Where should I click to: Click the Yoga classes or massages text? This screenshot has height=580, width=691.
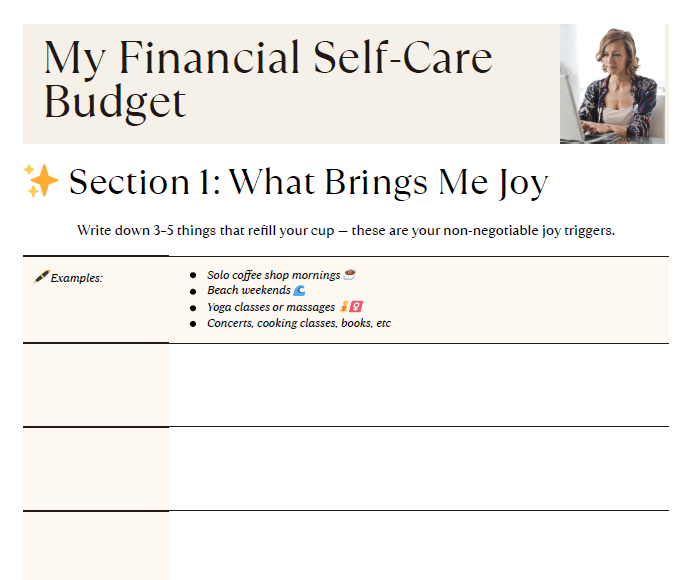click(270, 307)
